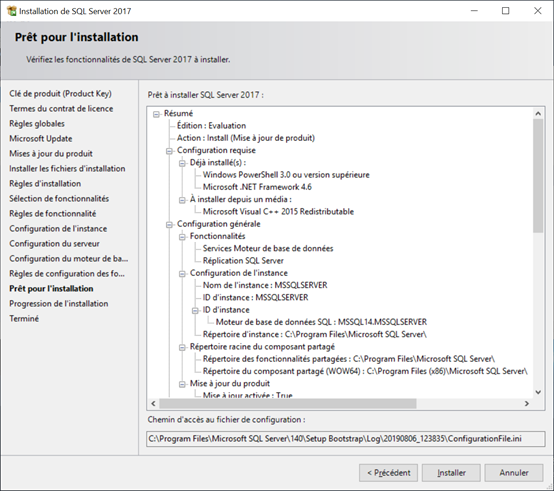Image resolution: width=554 pixels, height=491 pixels.
Task: Collapse the Mise à jour du produit node
Action: click(182, 384)
